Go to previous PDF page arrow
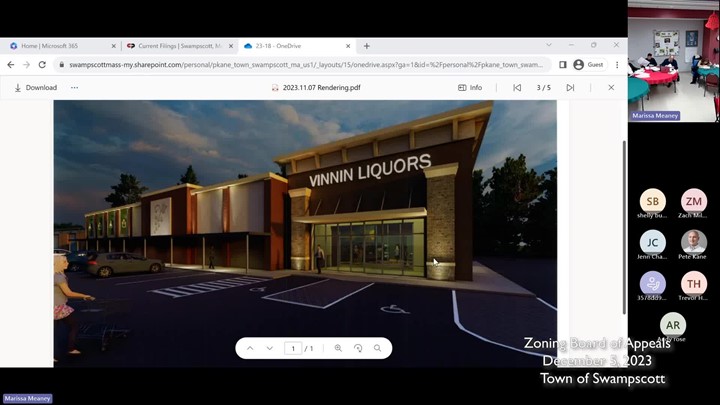The height and width of the screenshot is (405, 720). point(250,348)
